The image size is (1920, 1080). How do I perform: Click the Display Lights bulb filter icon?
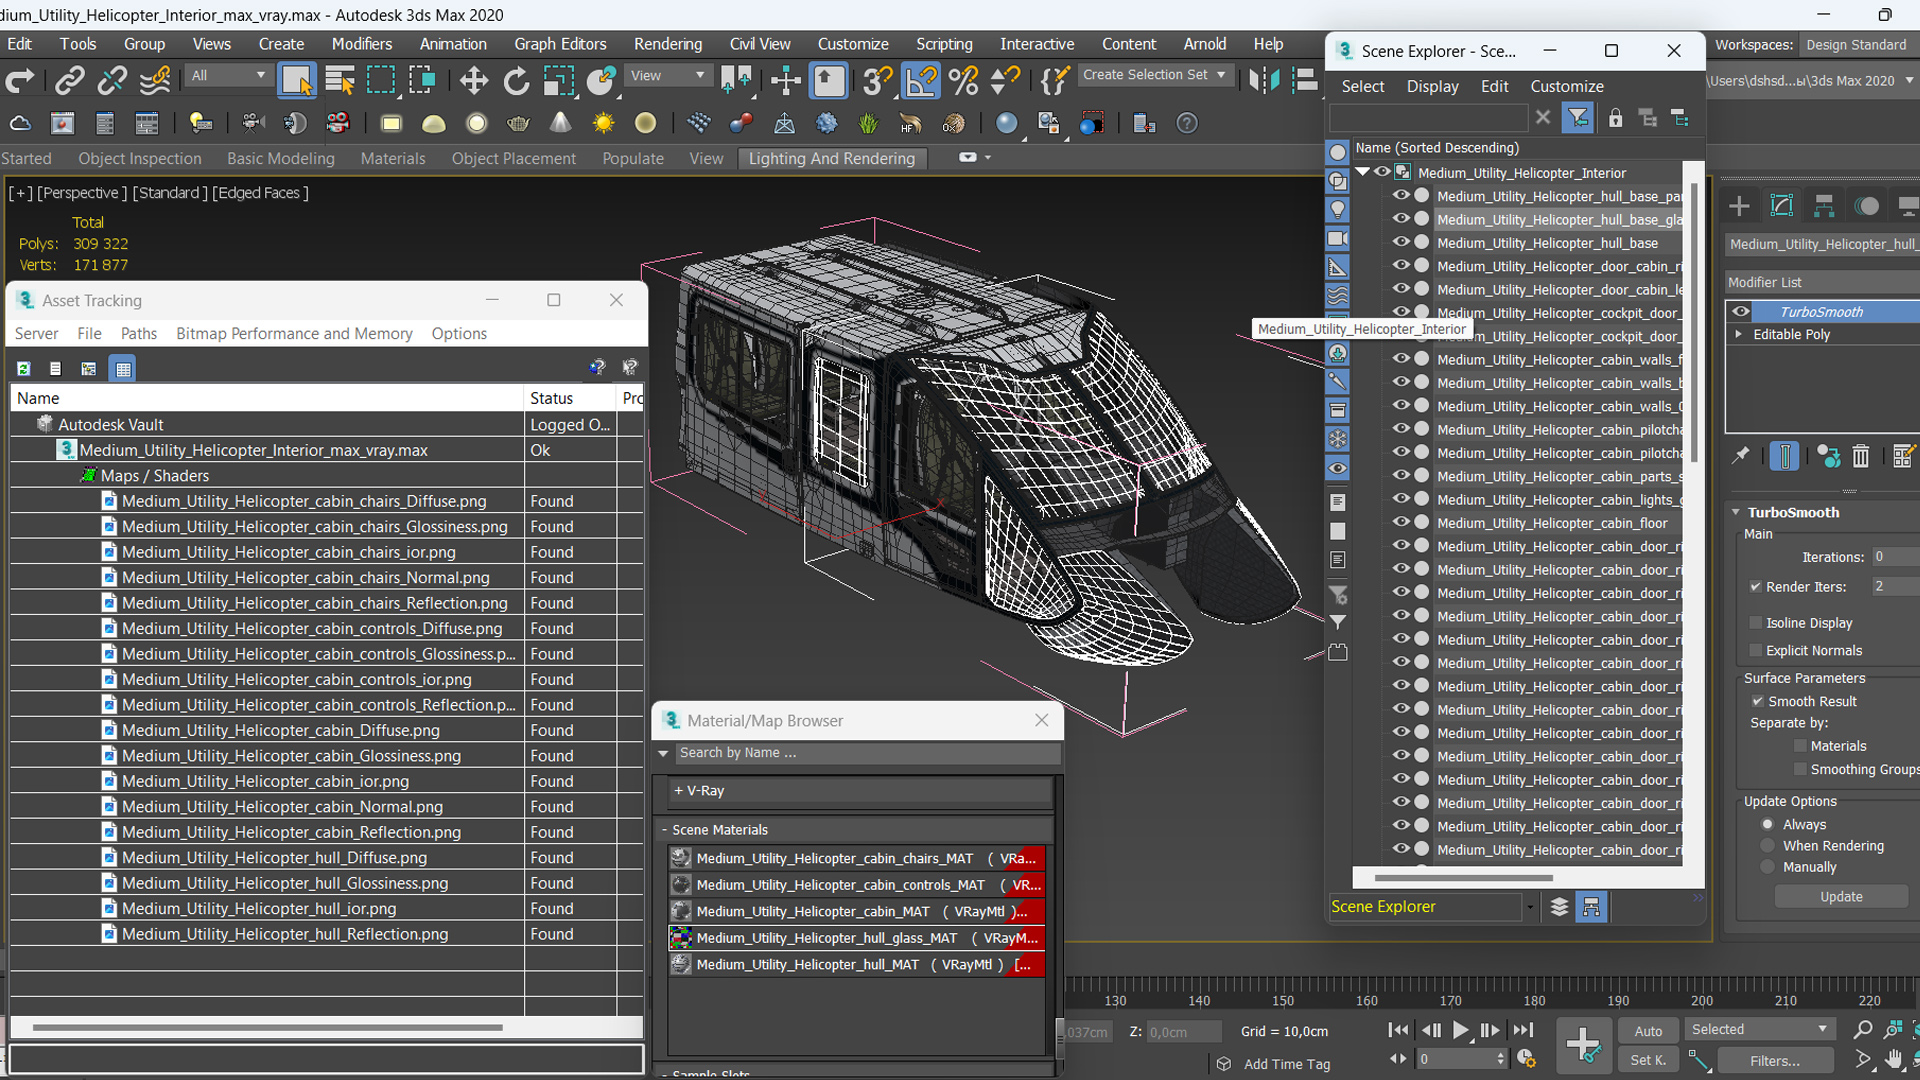[1337, 210]
